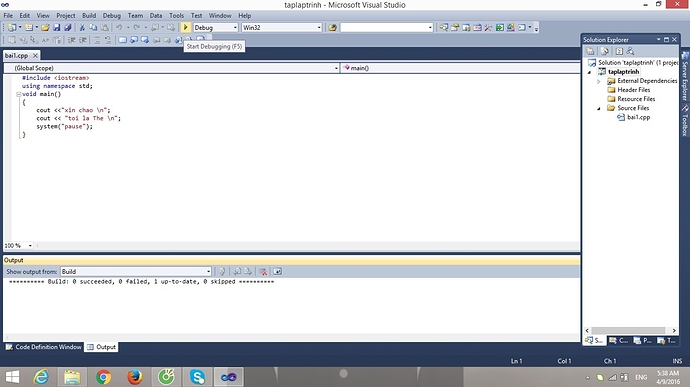
Task: Open the Build menu
Action: point(89,15)
